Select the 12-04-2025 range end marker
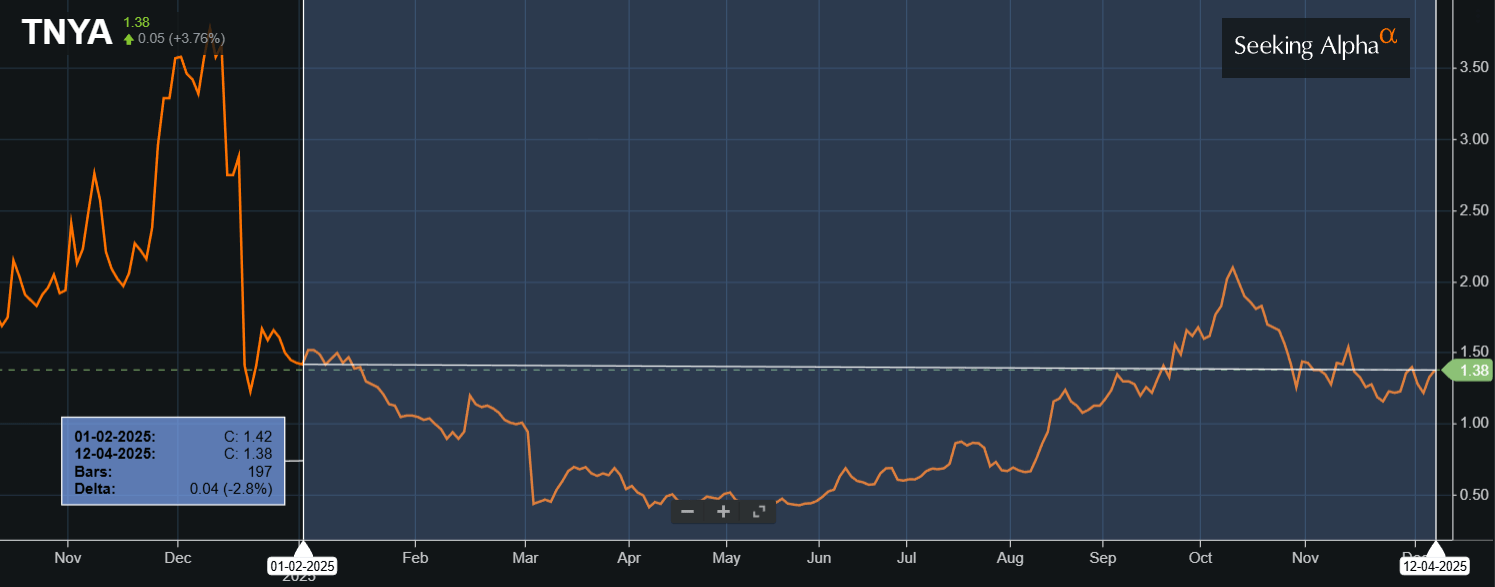The height and width of the screenshot is (587, 1495). [1436, 566]
